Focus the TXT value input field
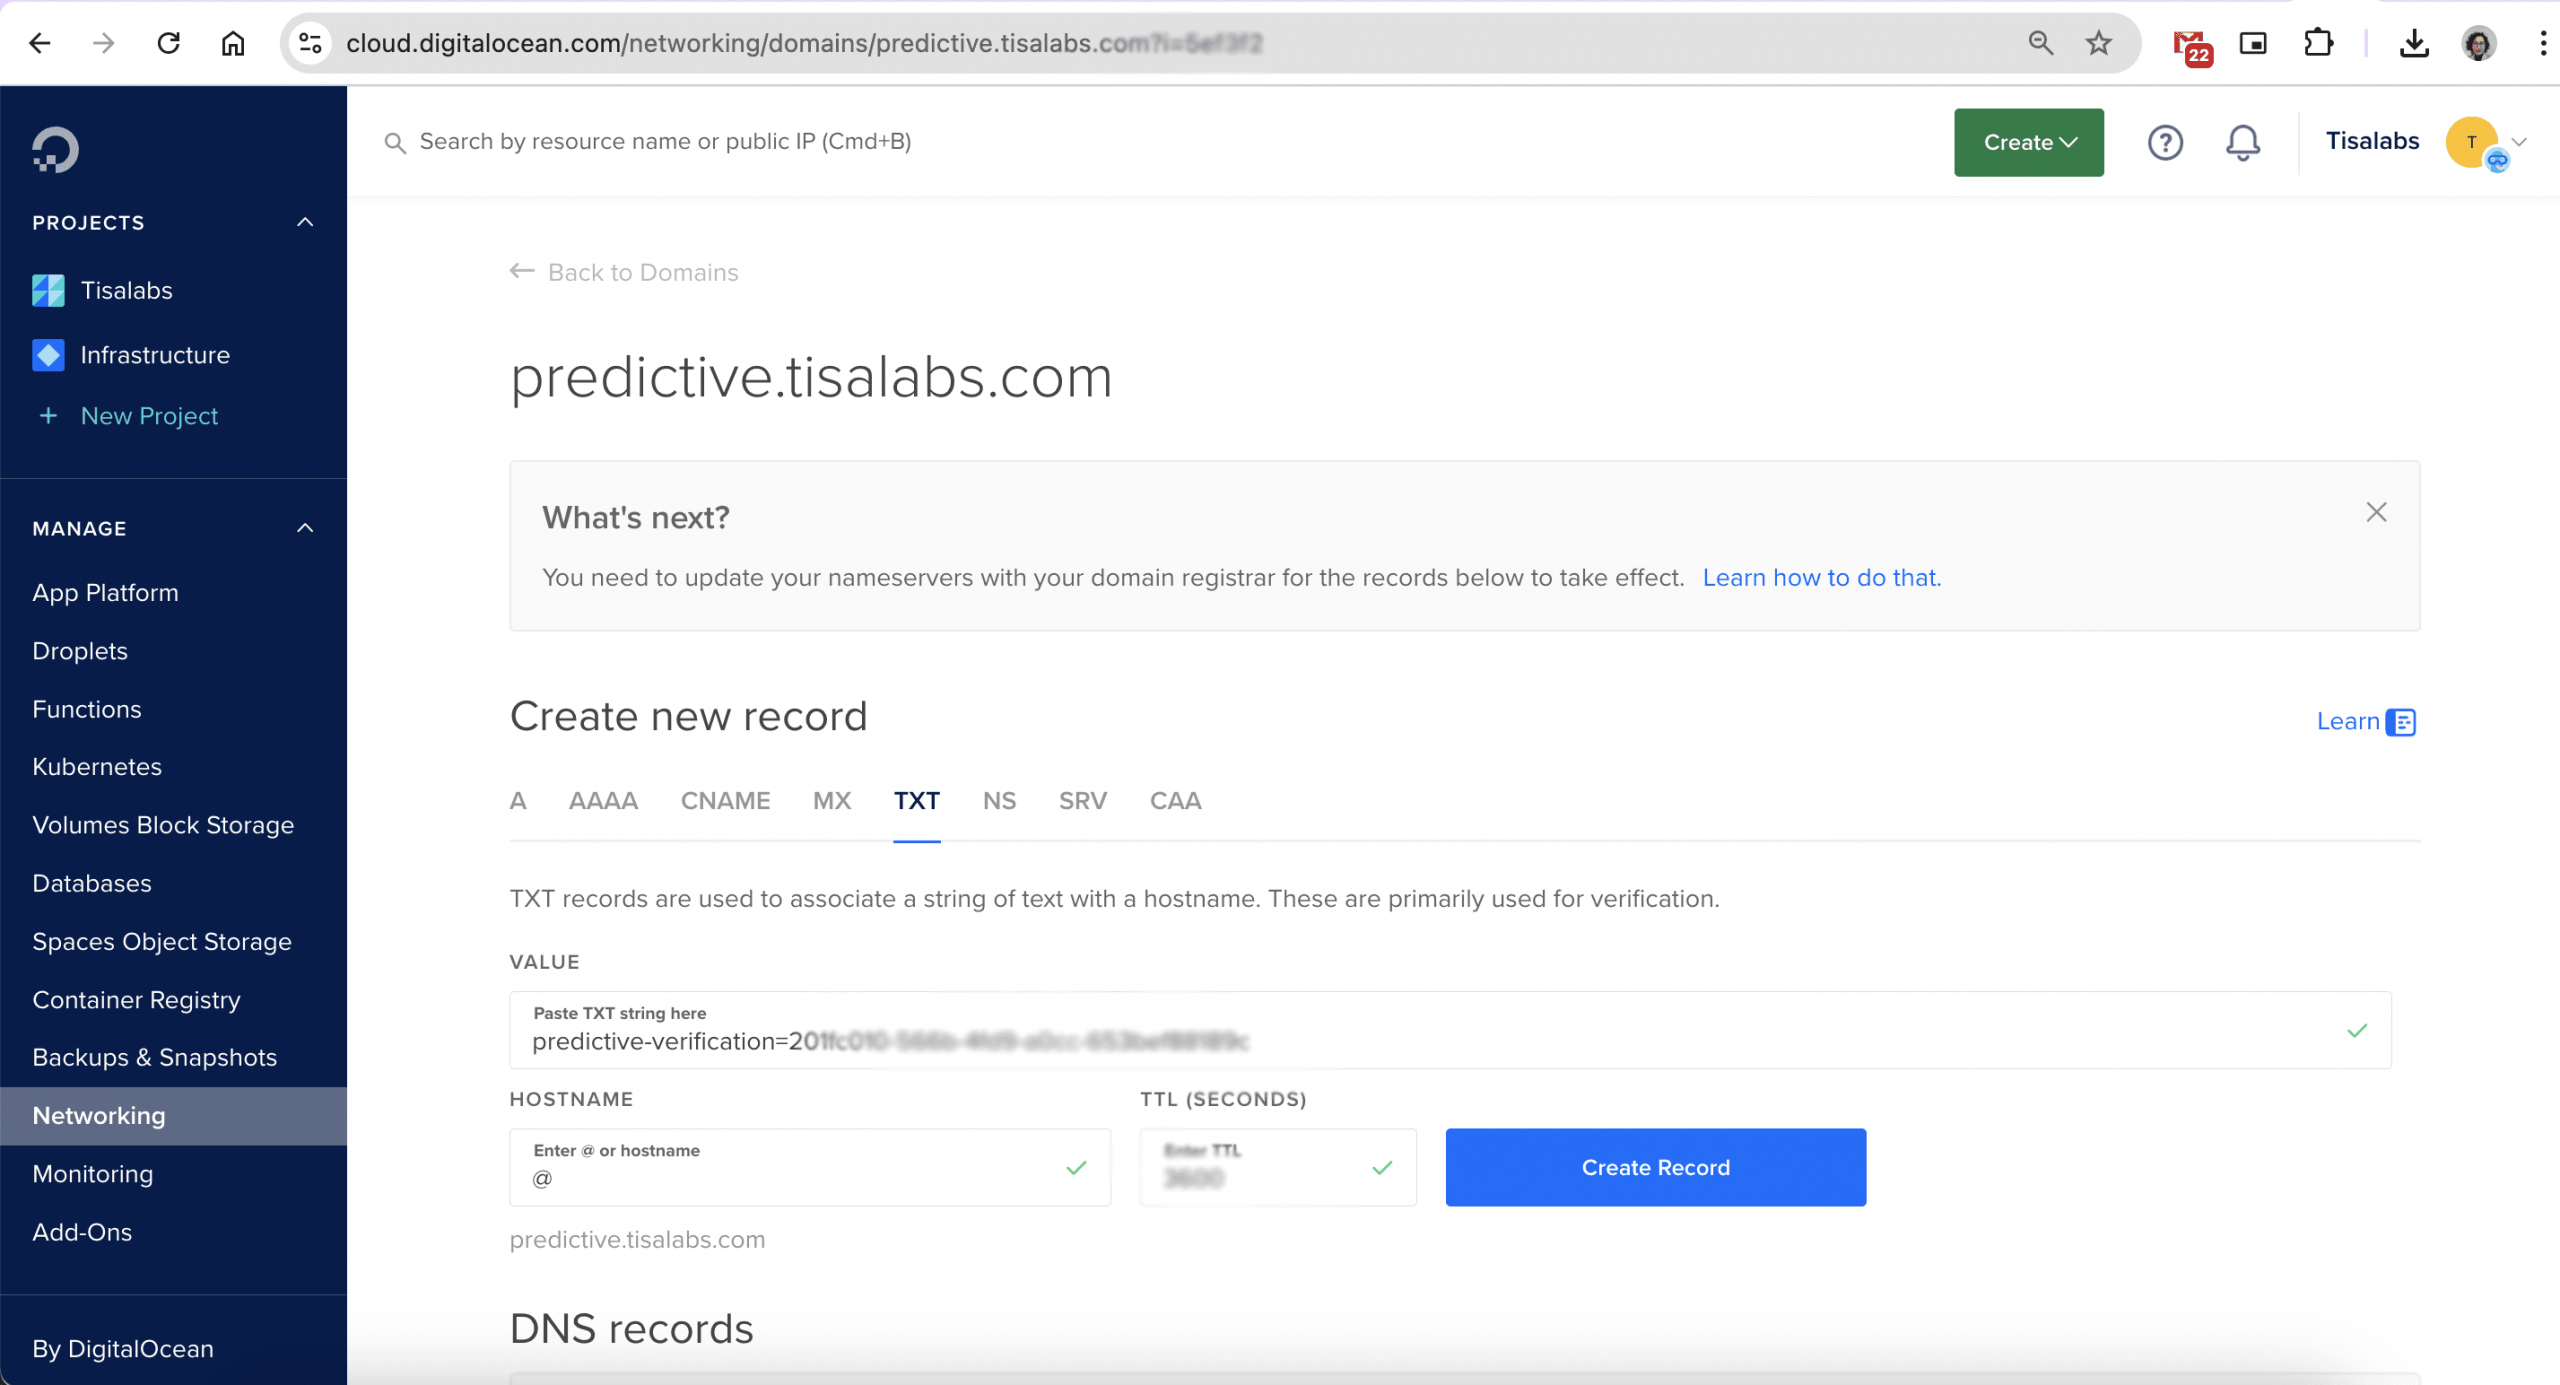Viewport: 2560px width, 1385px height. pos(1450,1030)
